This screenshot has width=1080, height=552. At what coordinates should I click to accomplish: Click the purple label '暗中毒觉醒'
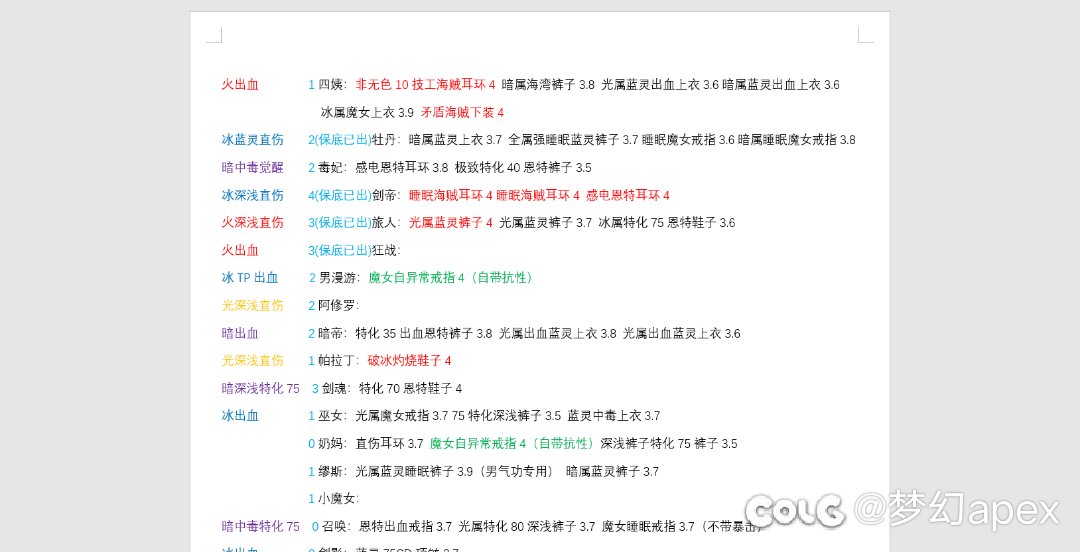(253, 167)
